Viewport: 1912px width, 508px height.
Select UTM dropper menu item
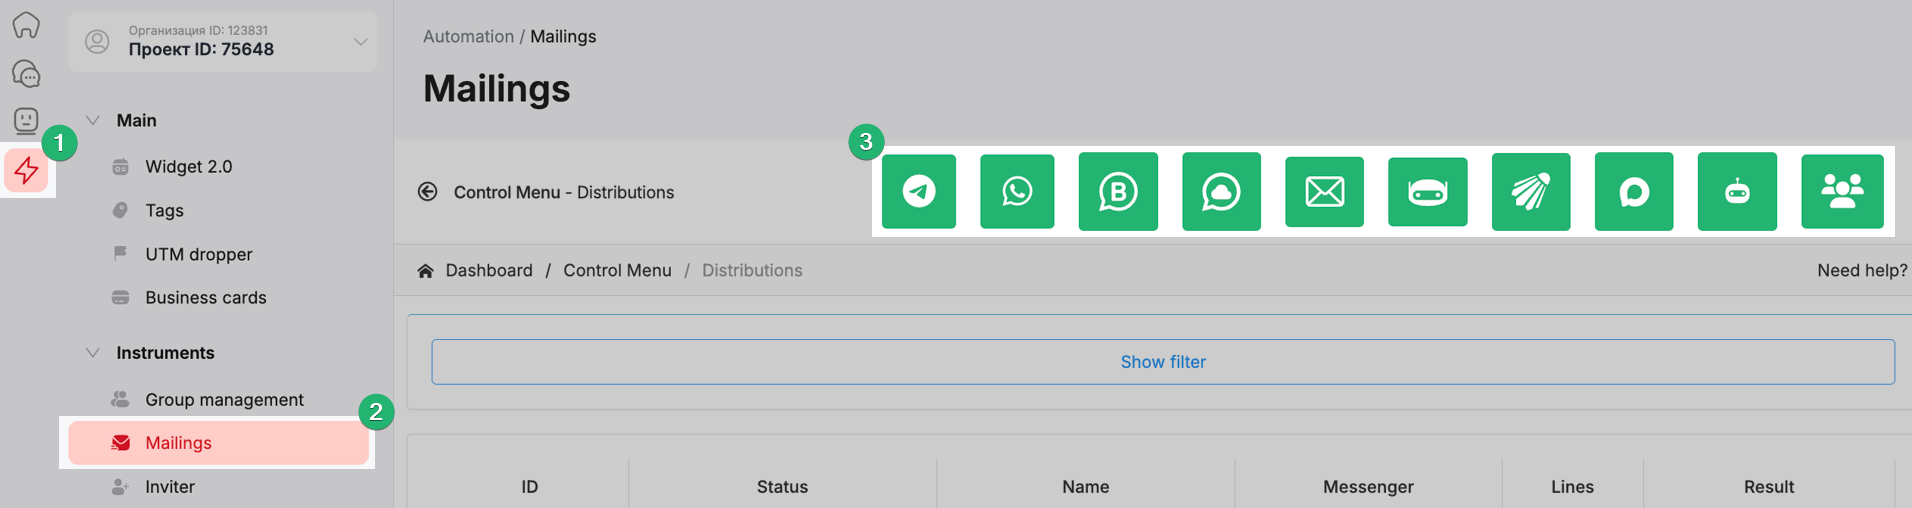pos(198,254)
